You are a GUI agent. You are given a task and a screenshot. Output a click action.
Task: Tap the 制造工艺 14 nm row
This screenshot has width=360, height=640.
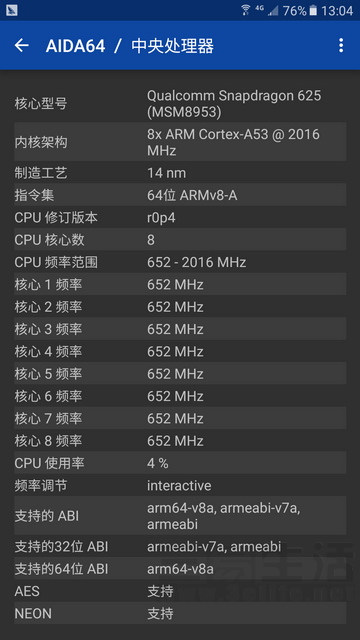180,173
